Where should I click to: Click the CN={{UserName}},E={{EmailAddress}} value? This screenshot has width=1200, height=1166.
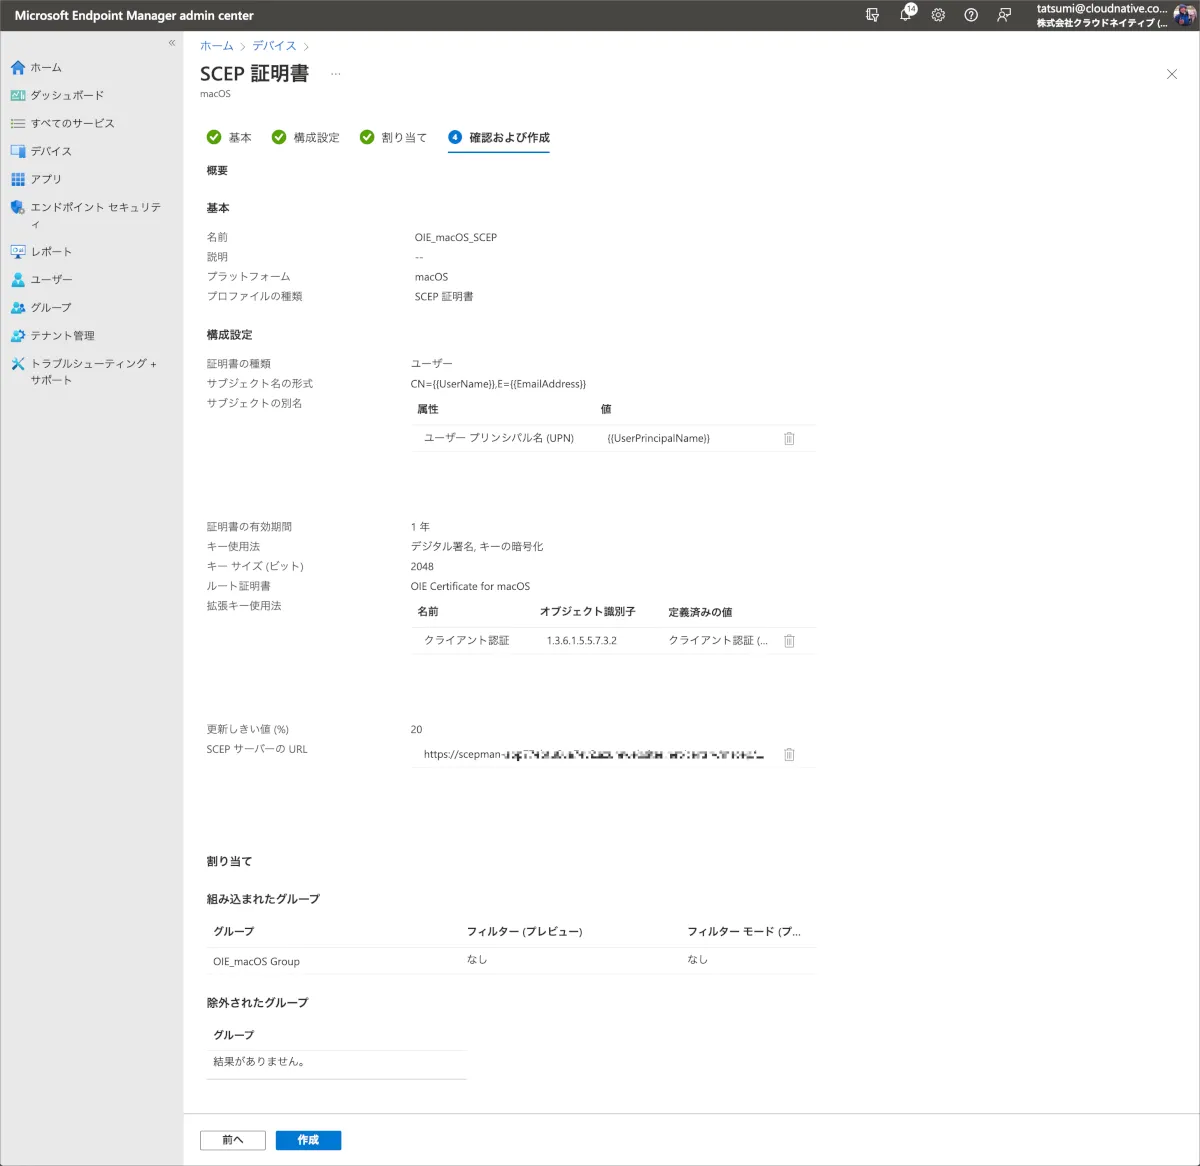(x=498, y=384)
